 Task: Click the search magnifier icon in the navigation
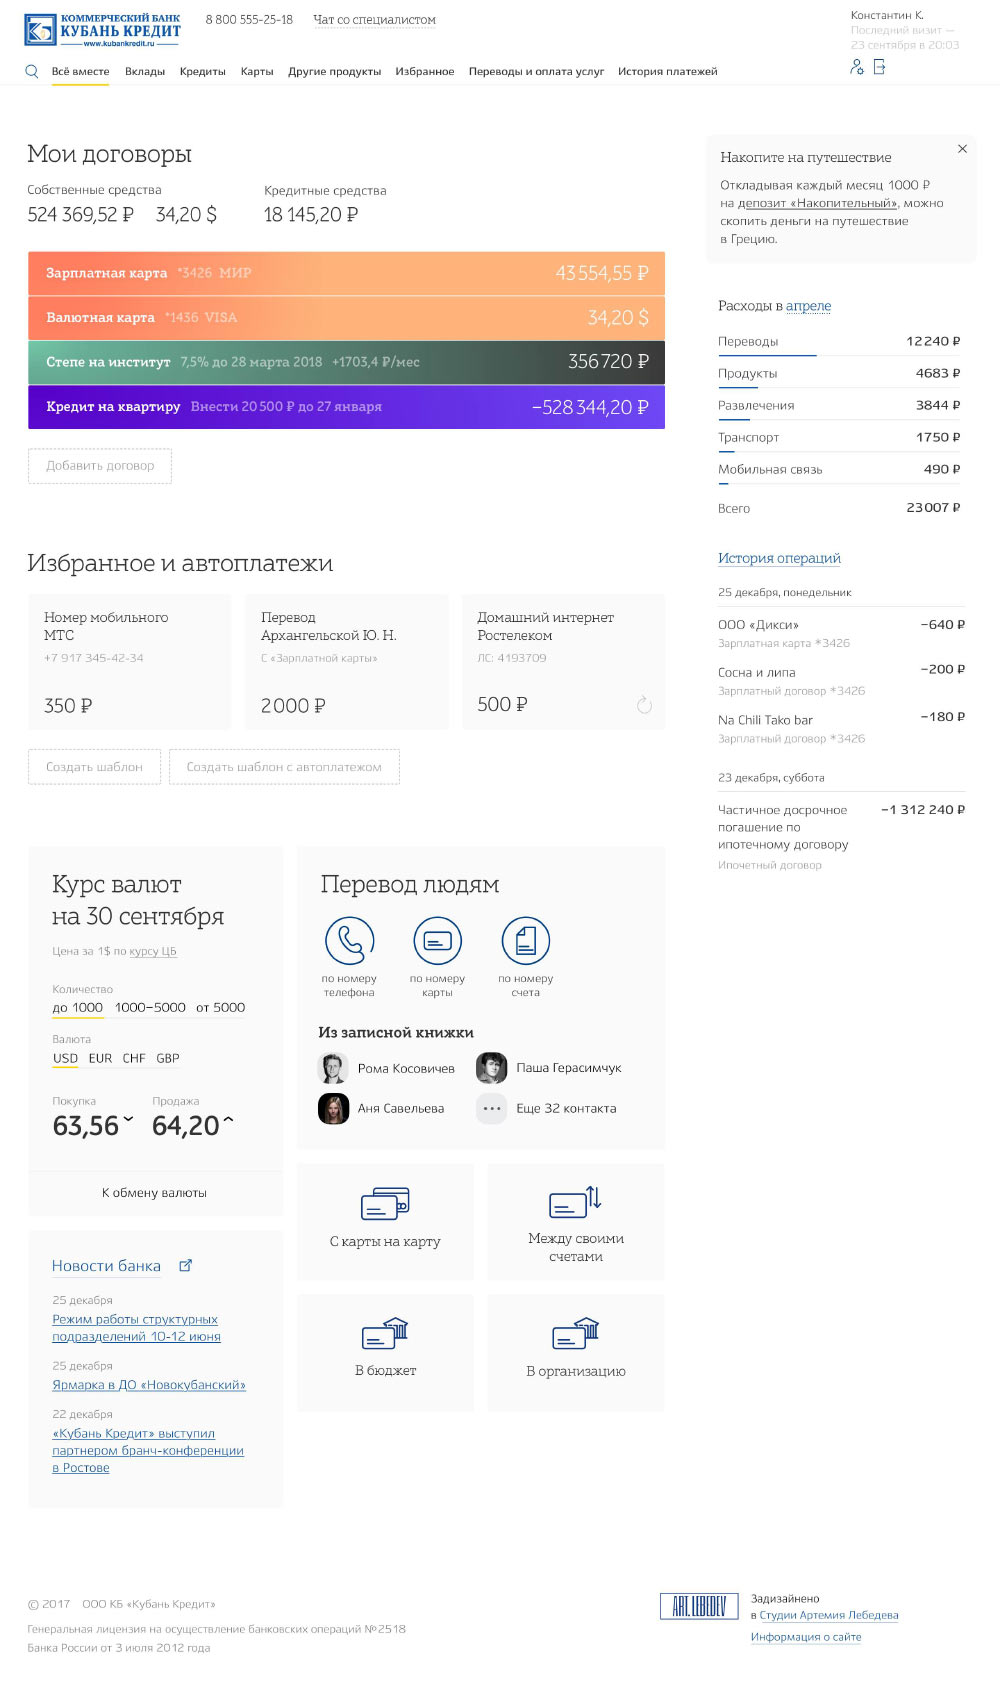pyautogui.click(x=32, y=71)
